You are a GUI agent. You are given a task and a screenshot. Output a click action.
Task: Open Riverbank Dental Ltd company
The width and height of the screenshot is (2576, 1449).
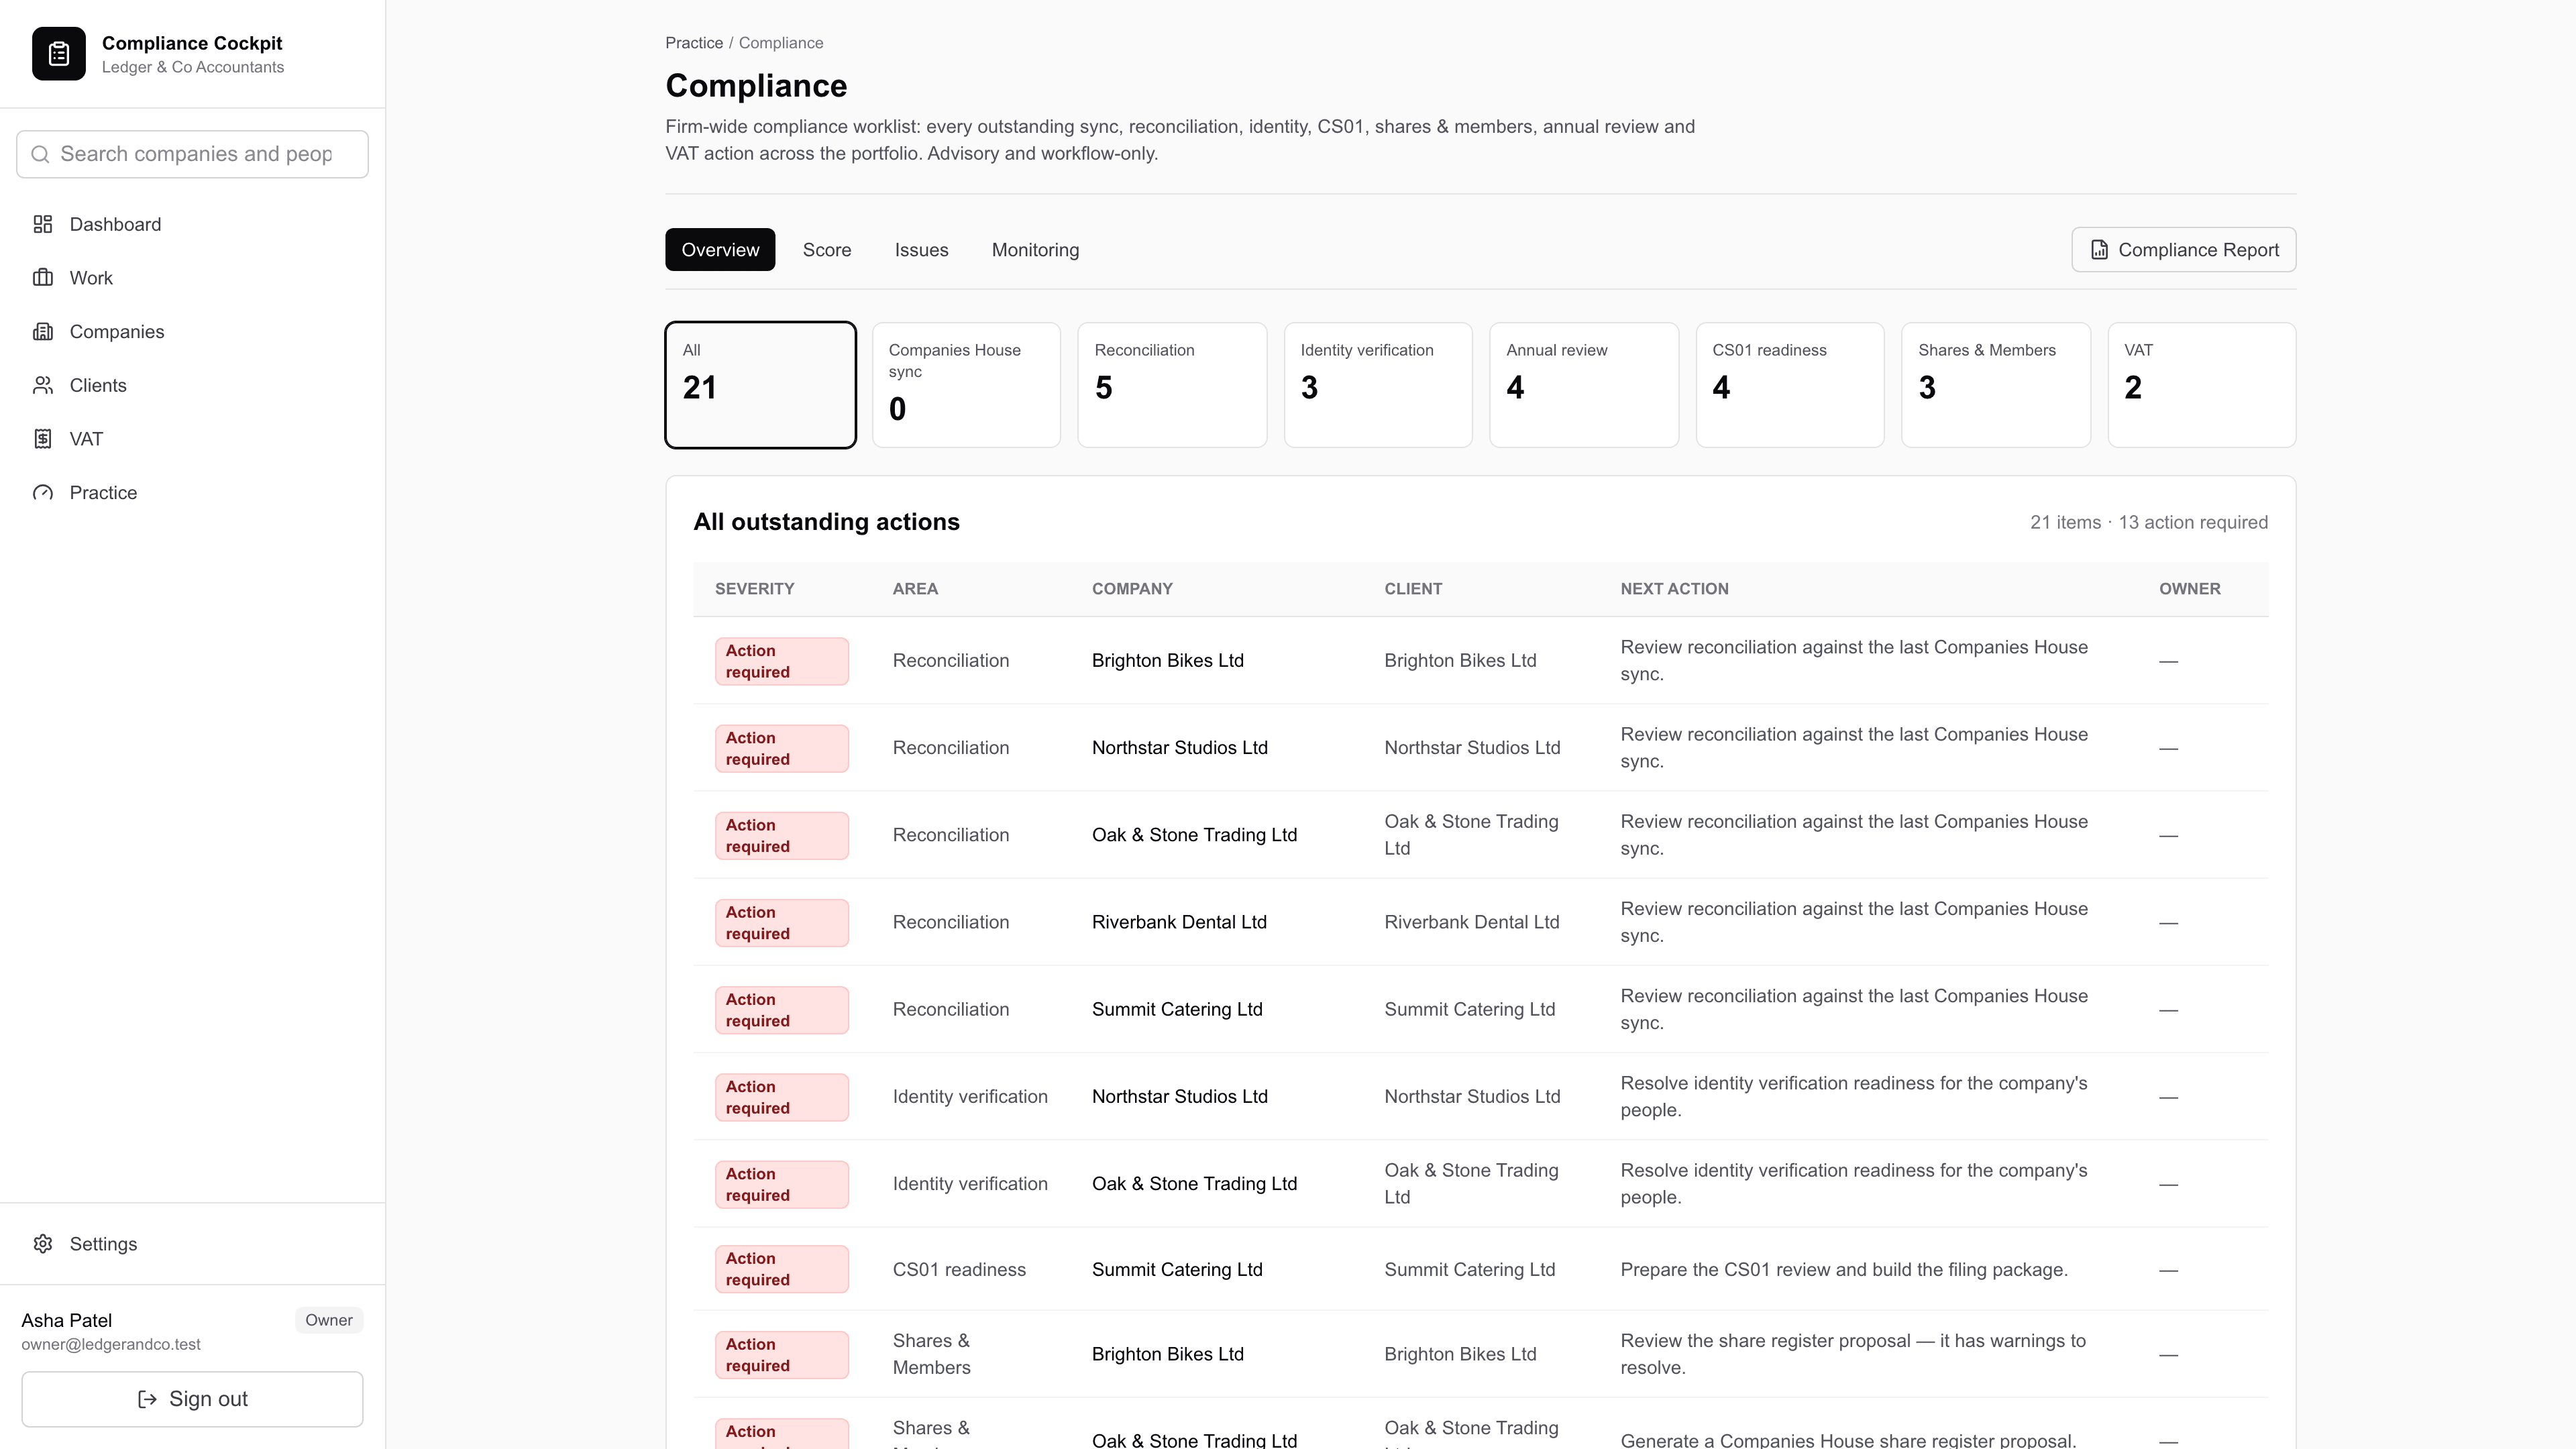click(1179, 922)
